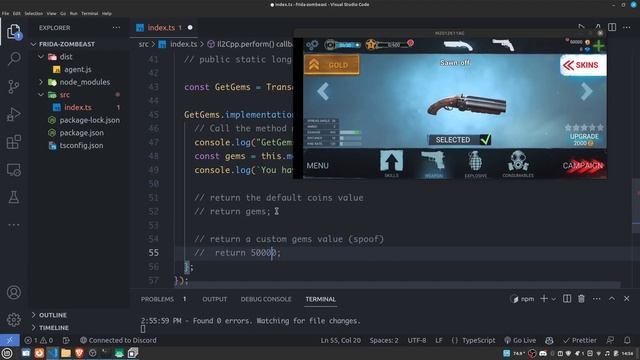Open the Accounts menu icon
The image size is (640, 360).
tap(13, 292)
